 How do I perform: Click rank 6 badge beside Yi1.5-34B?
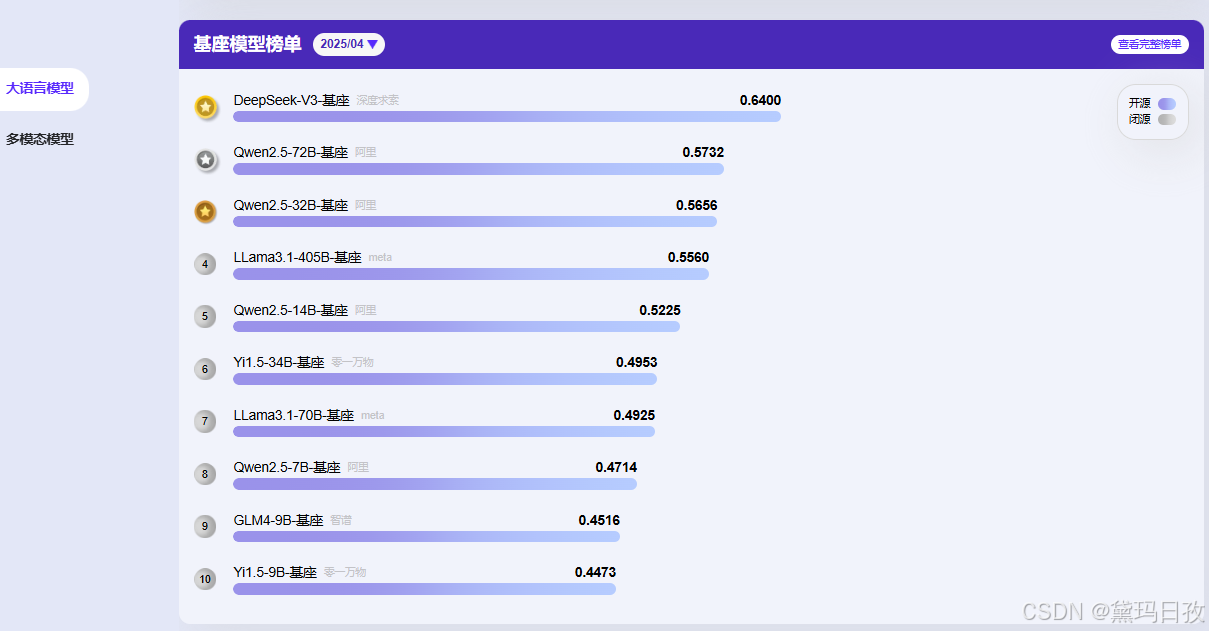point(205,369)
